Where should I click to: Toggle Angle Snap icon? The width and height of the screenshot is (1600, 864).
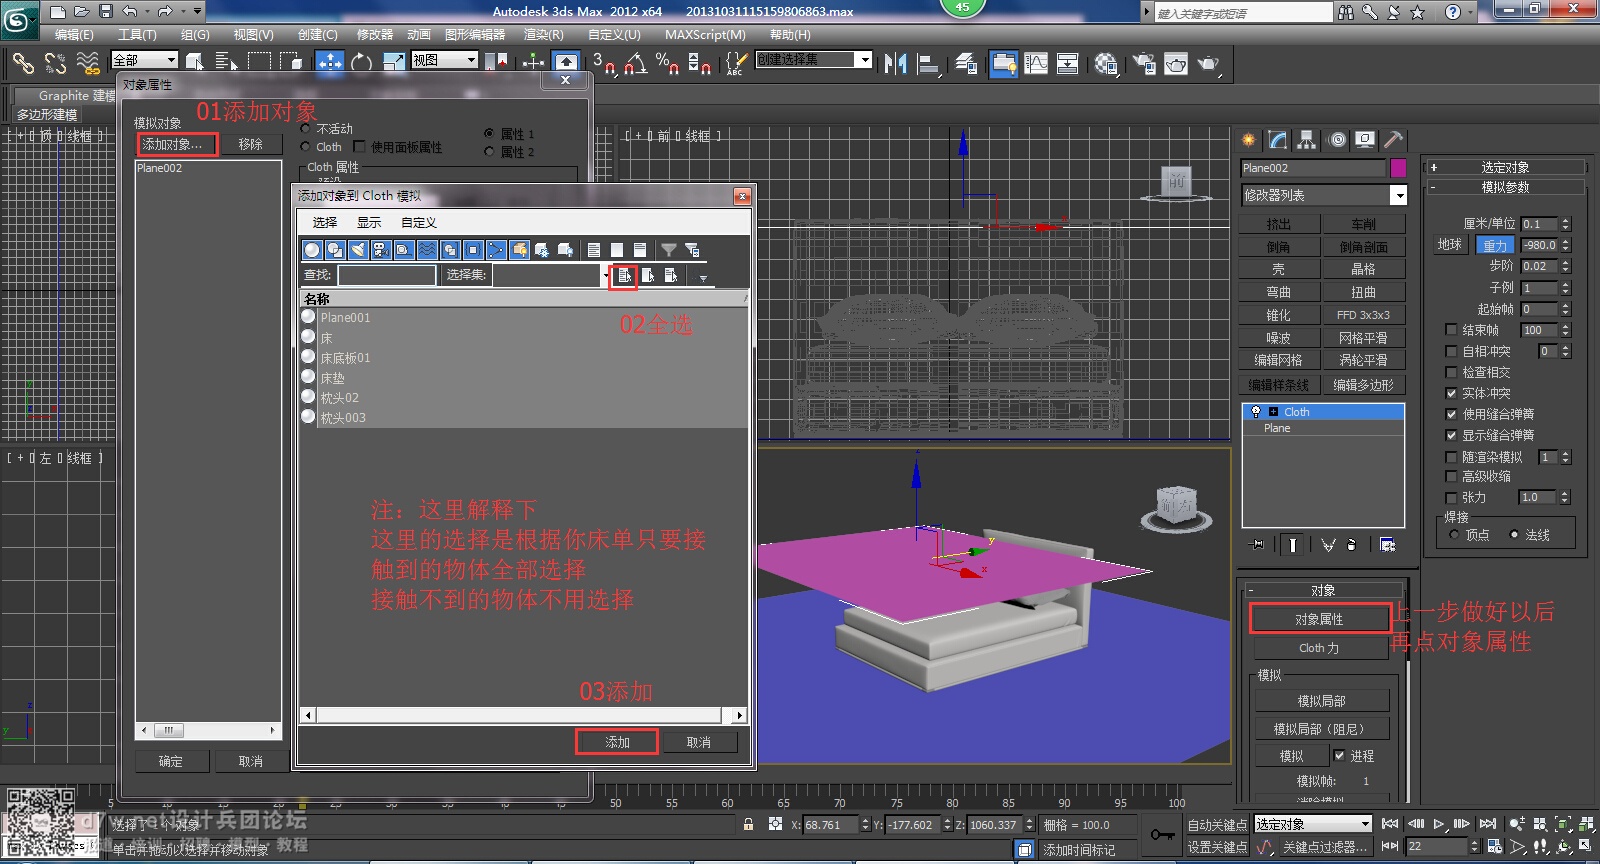pyautogui.click(x=636, y=63)
